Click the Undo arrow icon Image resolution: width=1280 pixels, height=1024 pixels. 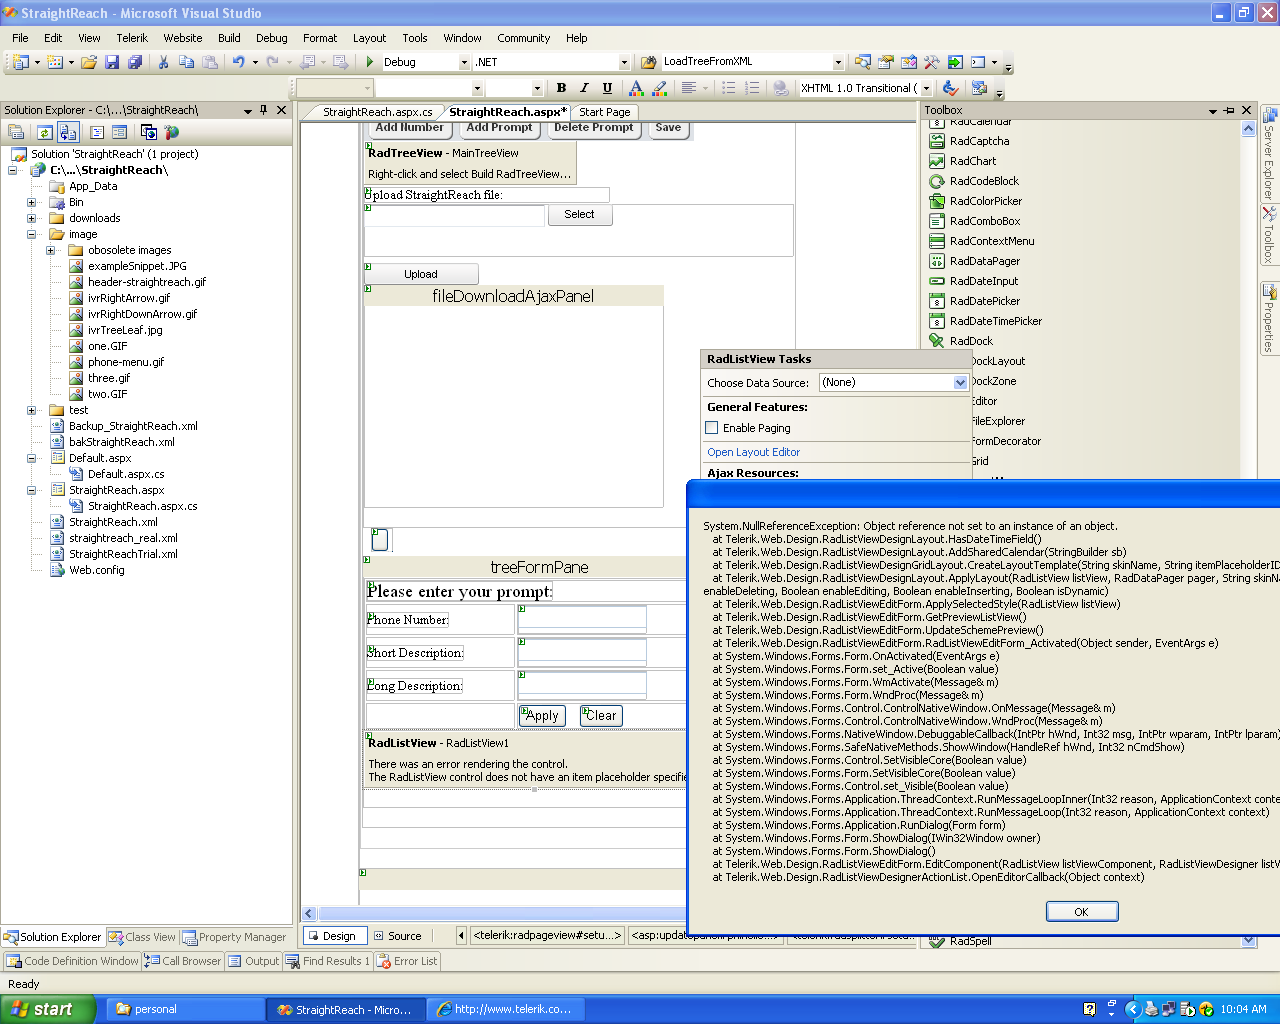point(238,62)
